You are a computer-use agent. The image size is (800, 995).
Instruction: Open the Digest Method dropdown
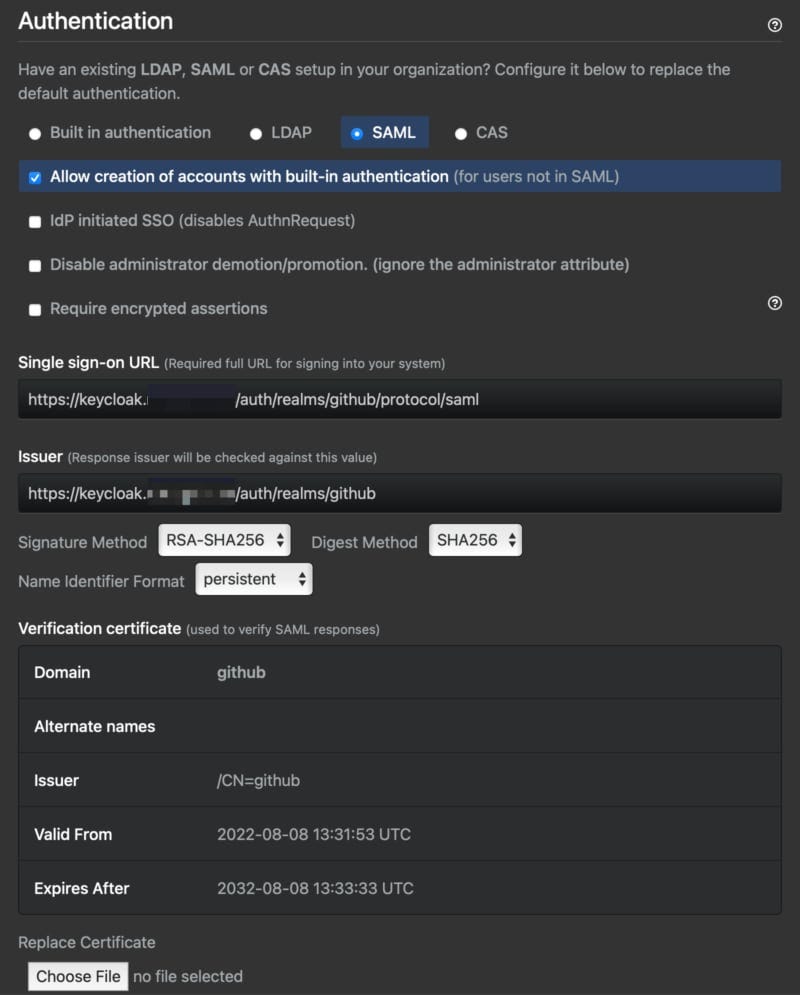[476, 541]
